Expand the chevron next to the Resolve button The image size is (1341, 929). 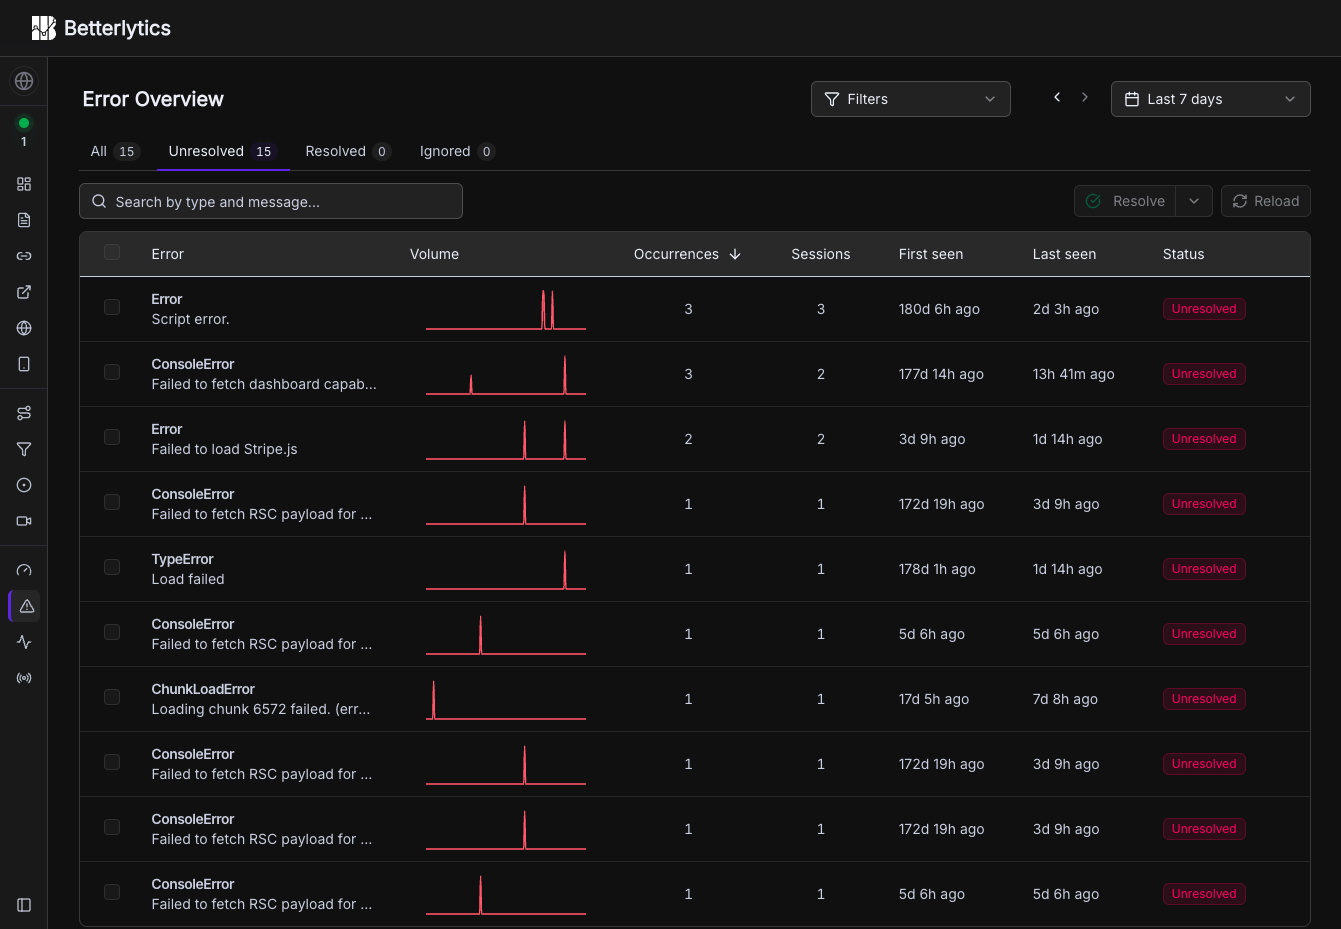tap(1194, 201)
